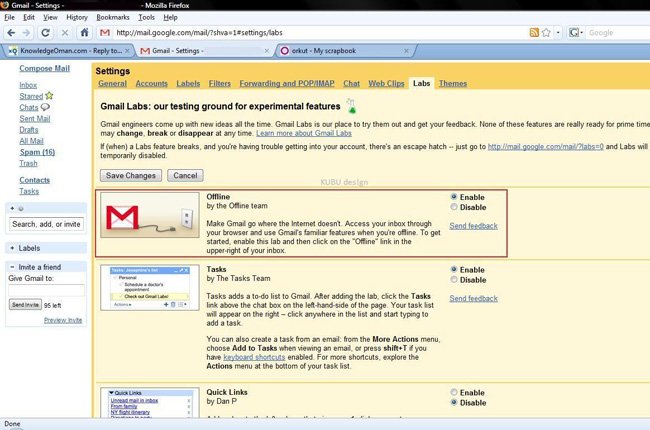
Task: Select Disable for Quick Links lab
Action: [454, 402]
